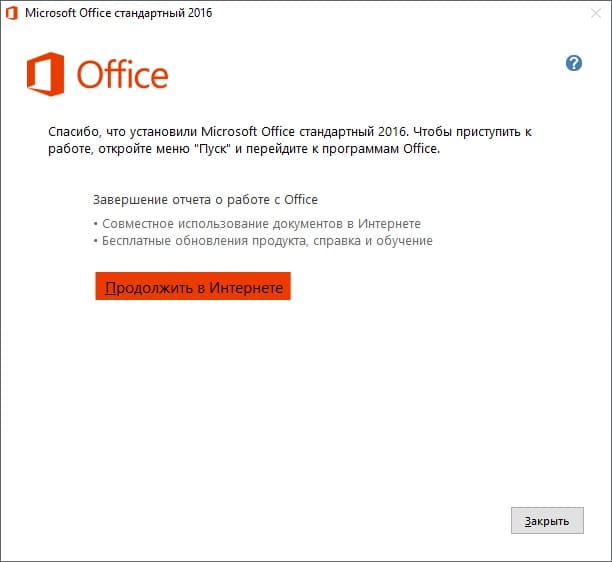Click the underlined П in the Продолжить button
The width and height of the screenshot is (612, 562).
coord(110,288)
